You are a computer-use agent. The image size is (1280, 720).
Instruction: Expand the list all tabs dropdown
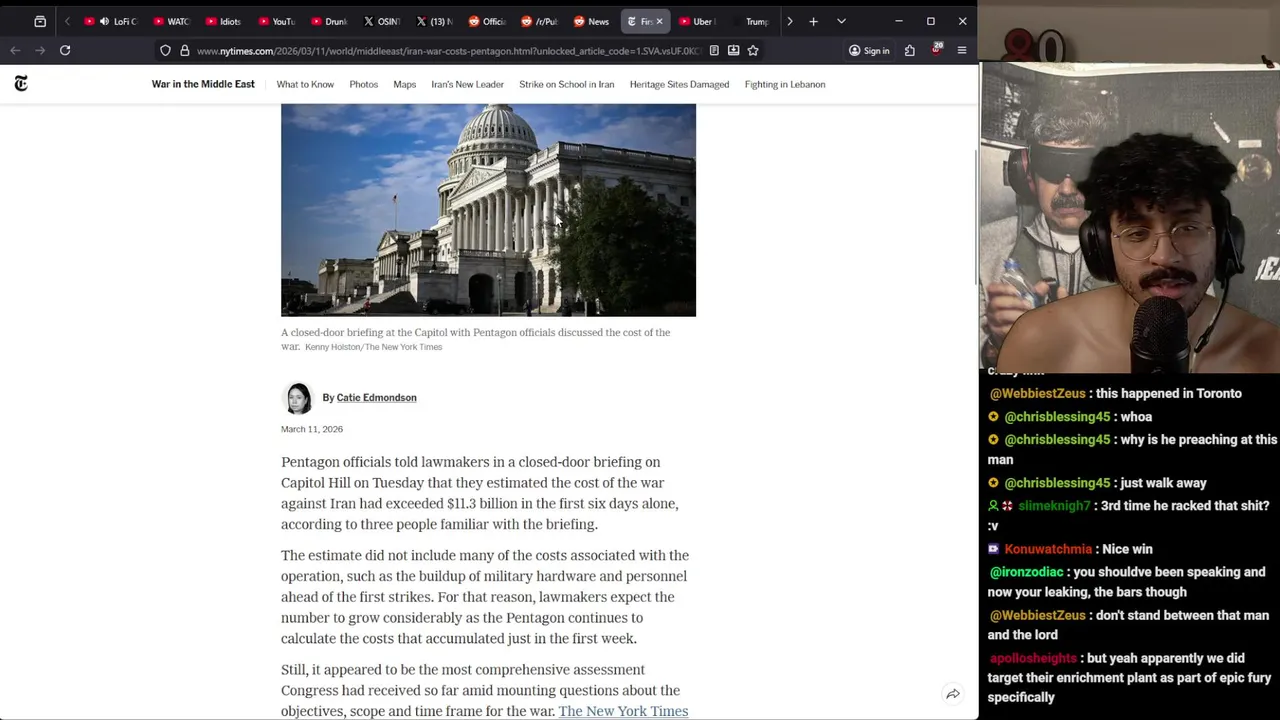pyautogui.click(x=841, y=21)
